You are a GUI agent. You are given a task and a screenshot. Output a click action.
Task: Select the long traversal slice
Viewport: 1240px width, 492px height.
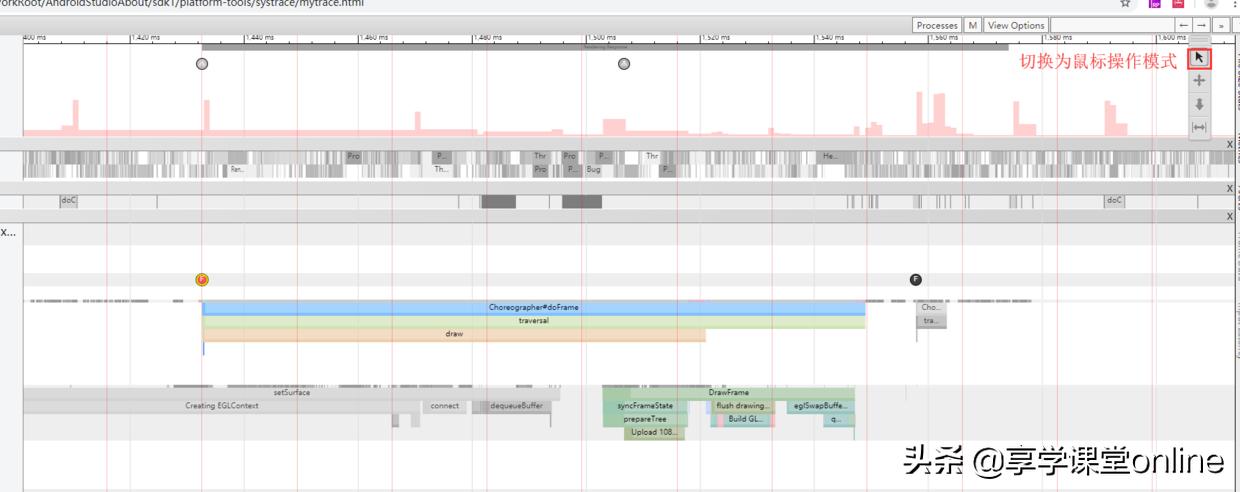click(534, 321)
